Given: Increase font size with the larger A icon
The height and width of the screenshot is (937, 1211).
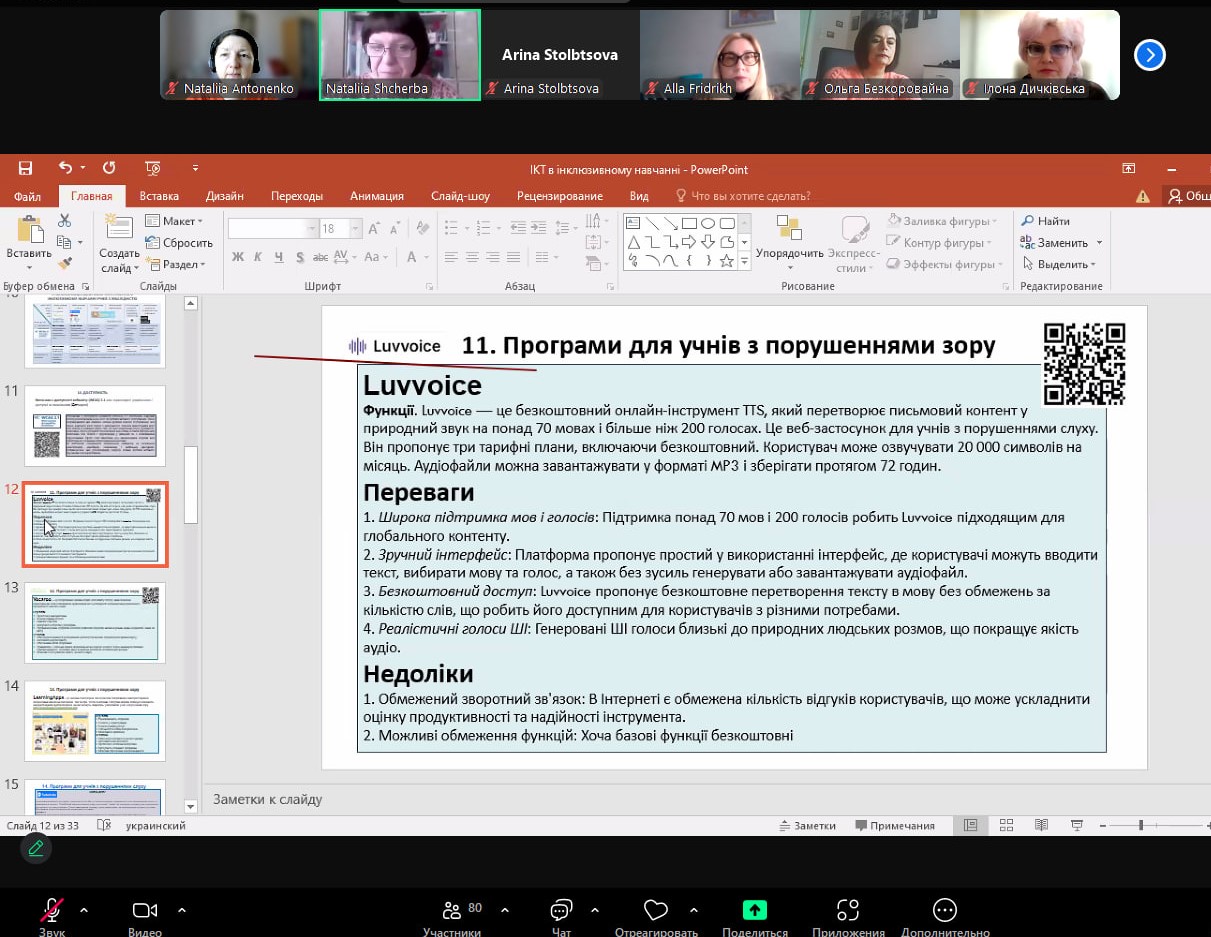Looking at the screenshot, I should pyautogui.click(x=372, y=229).
